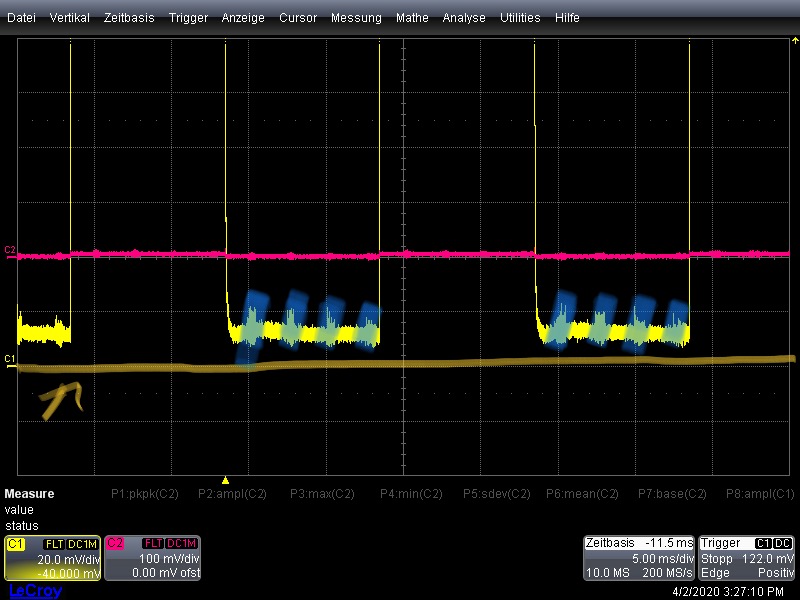Open the Analyse menu
Viewport: 800px width, 600px height.
464,18
